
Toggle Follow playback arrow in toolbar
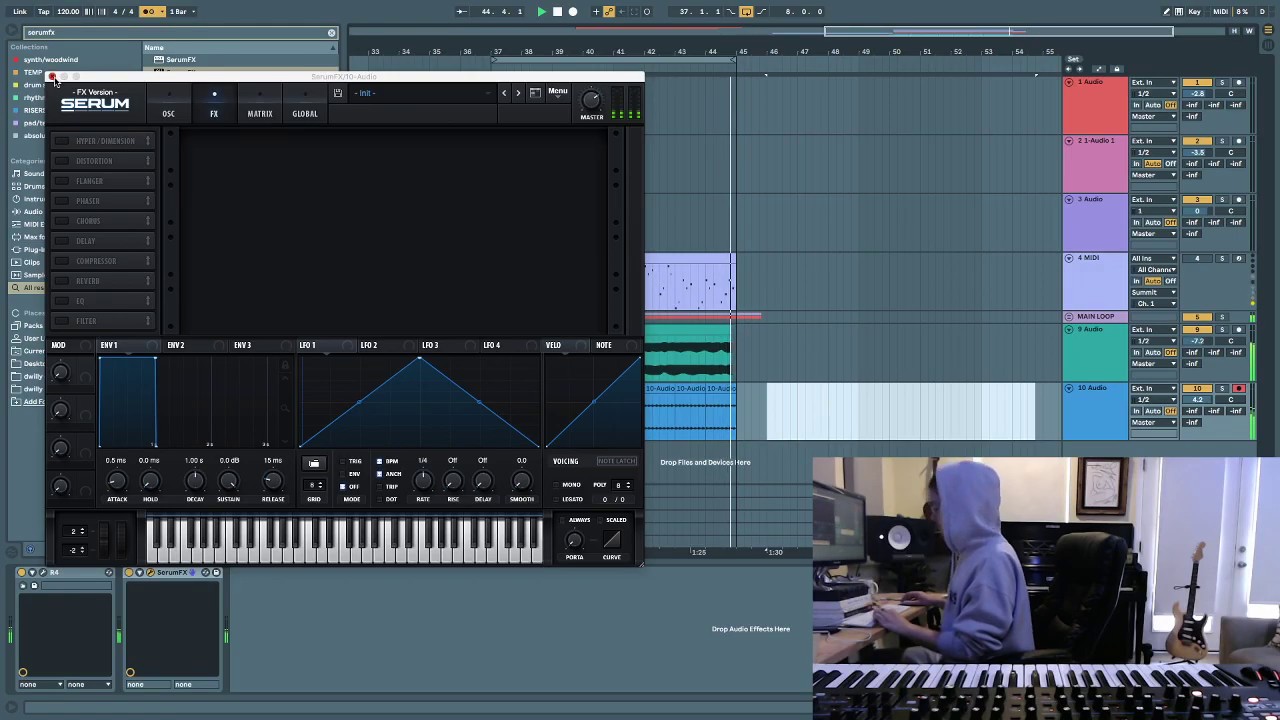coord(461,11)
